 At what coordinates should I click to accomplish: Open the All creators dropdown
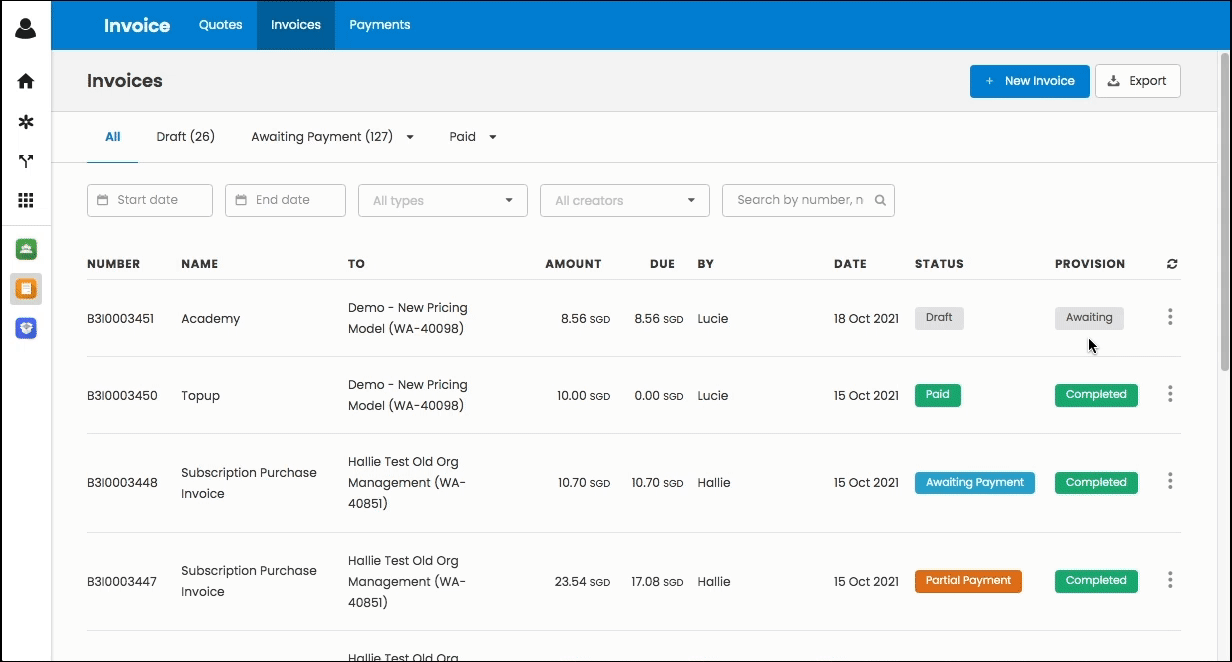pos(625,200)
